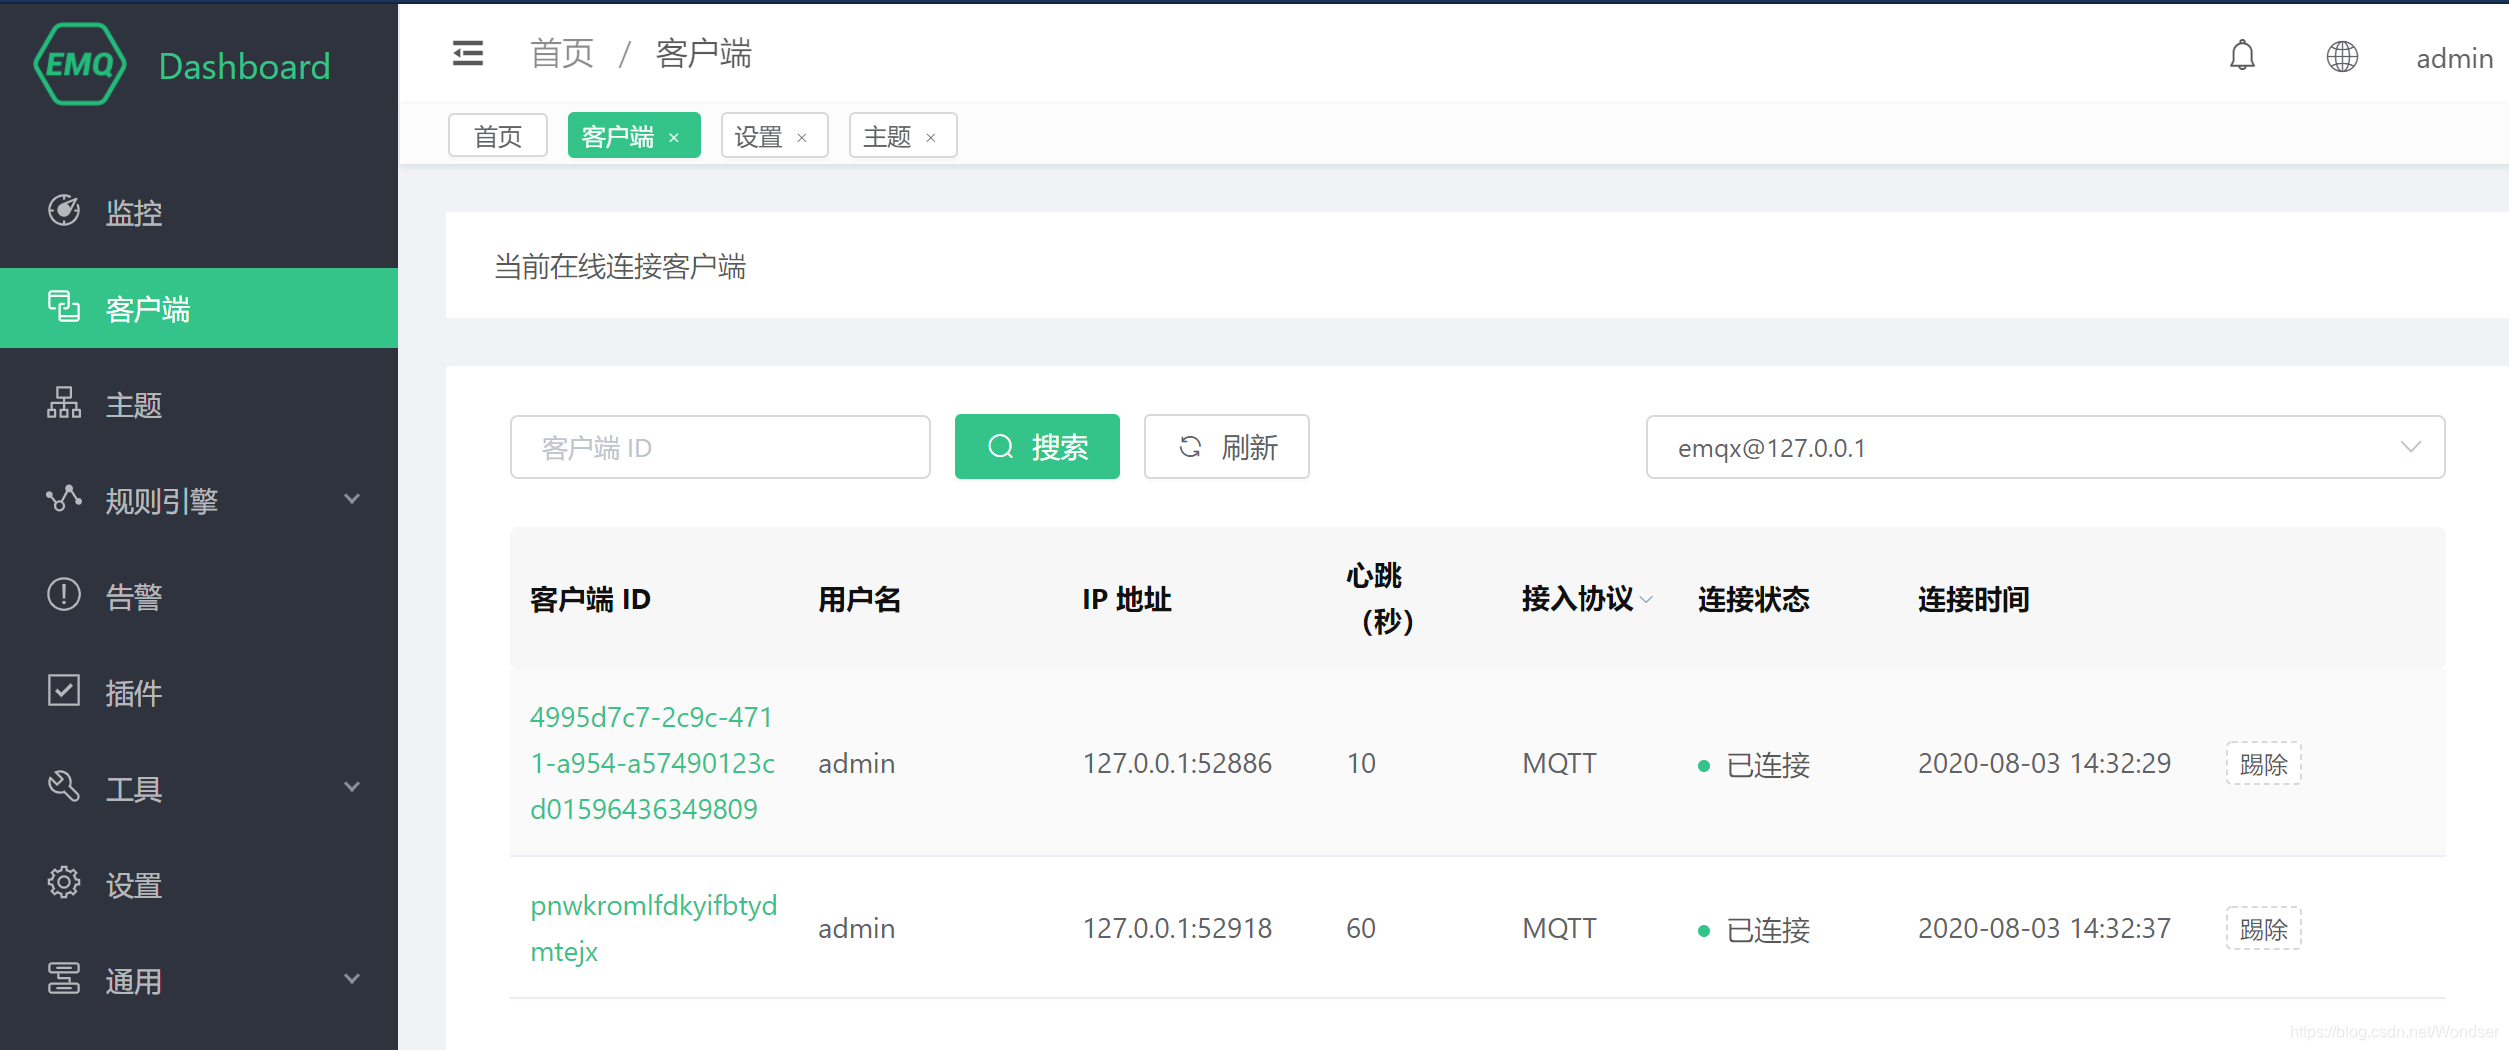2509x1050 pixels.
Task: Click the 告警 alert exclamation icon
Action: coord(64,595)
